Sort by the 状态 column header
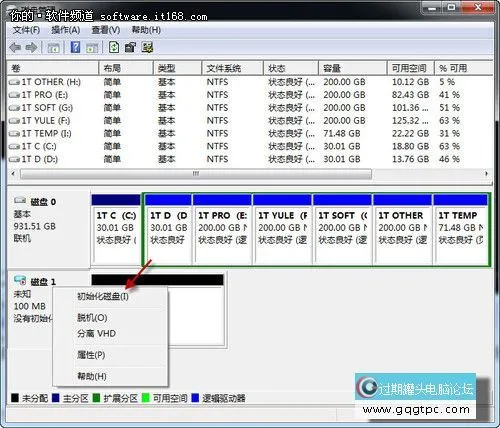This screenshot has height=428, width=500. (291, 68)
